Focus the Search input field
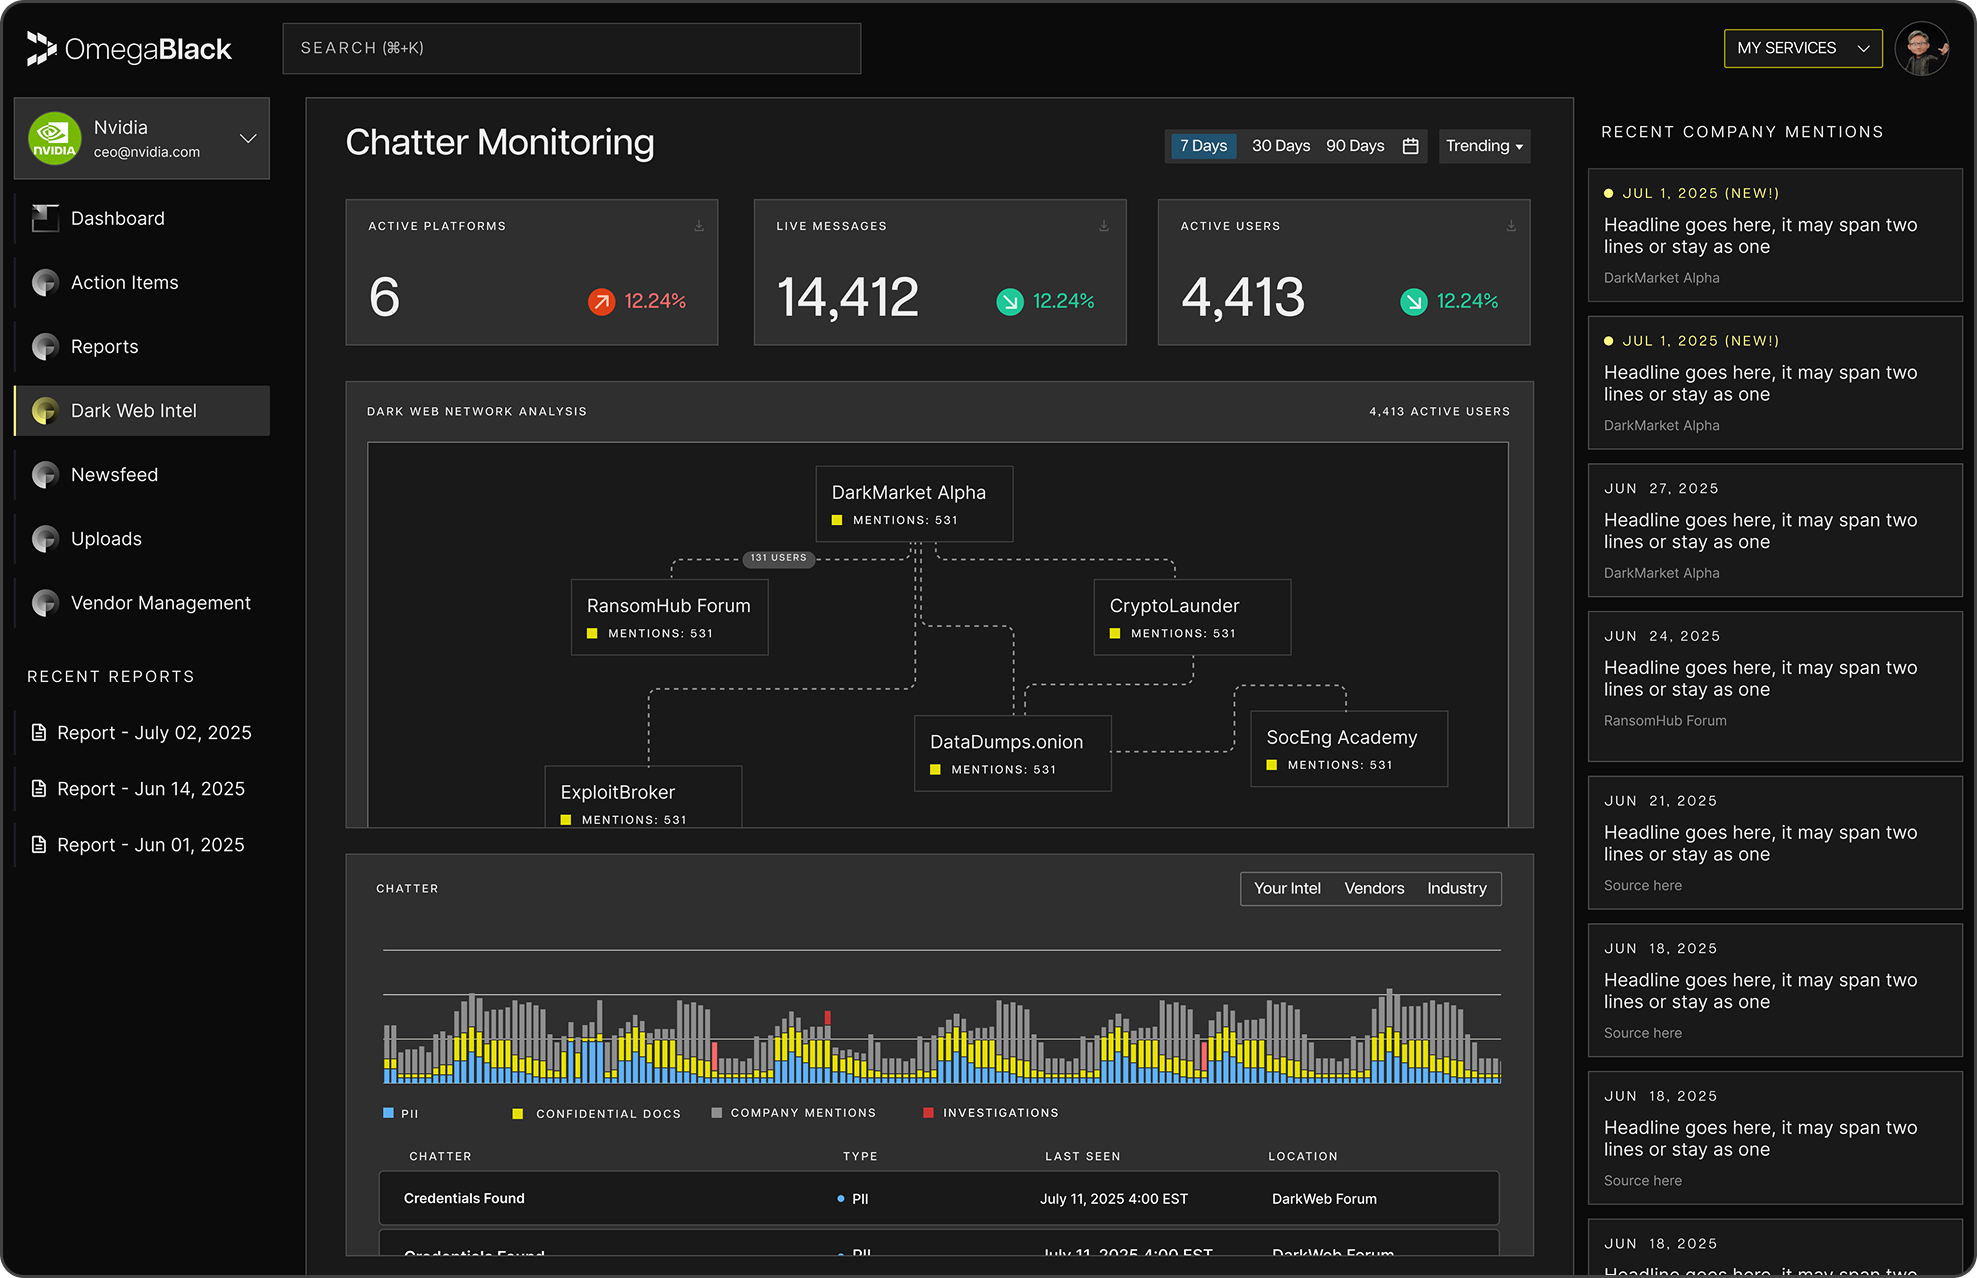 point(571,48)
